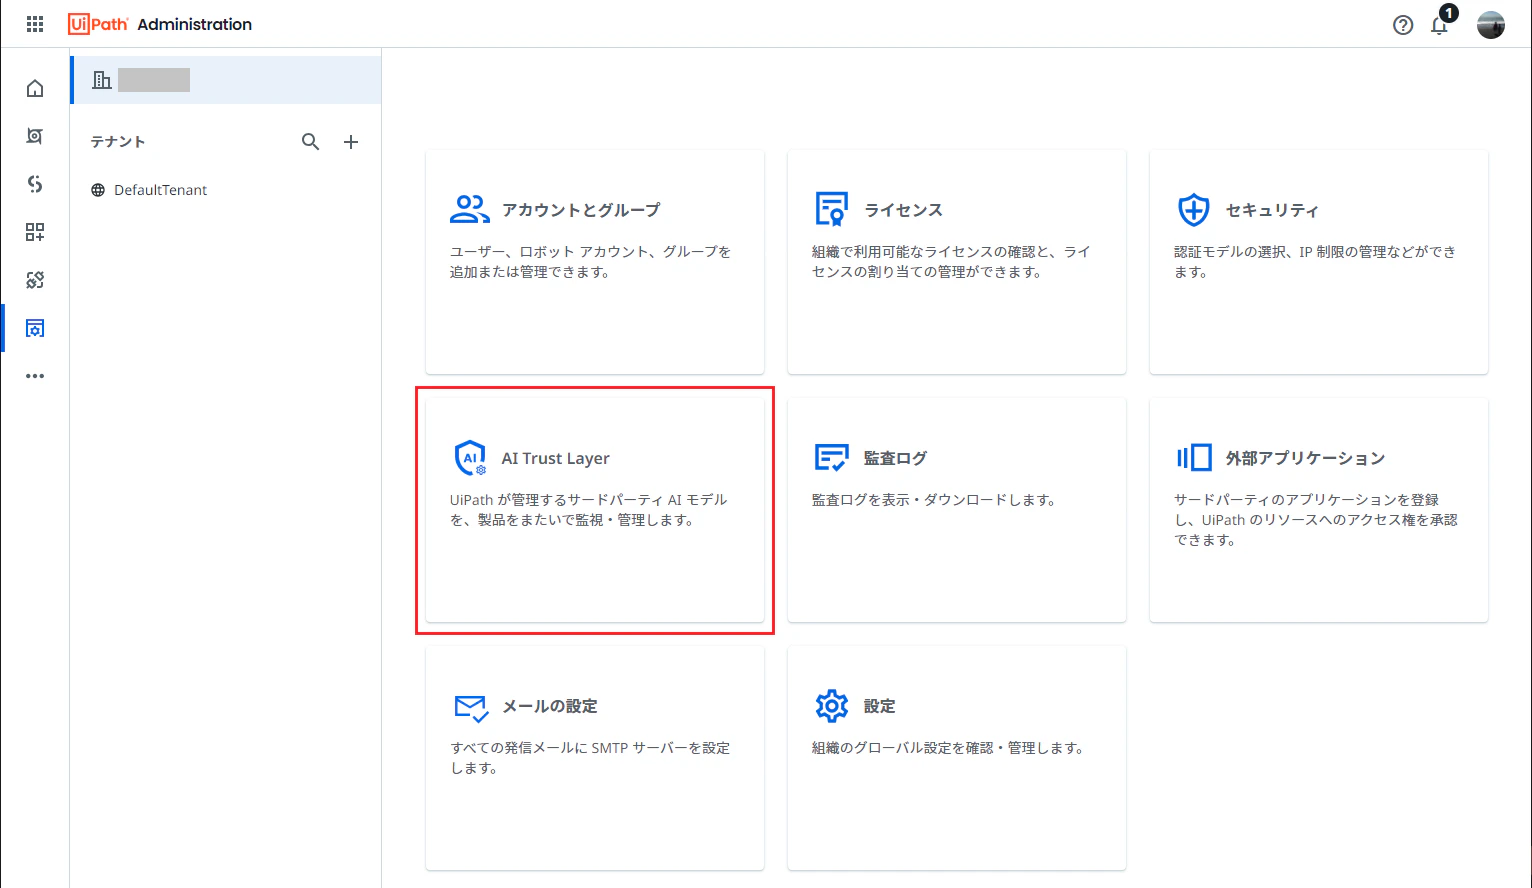
Task: Open the Admin sidebar icon
Action: click(35, 328)
